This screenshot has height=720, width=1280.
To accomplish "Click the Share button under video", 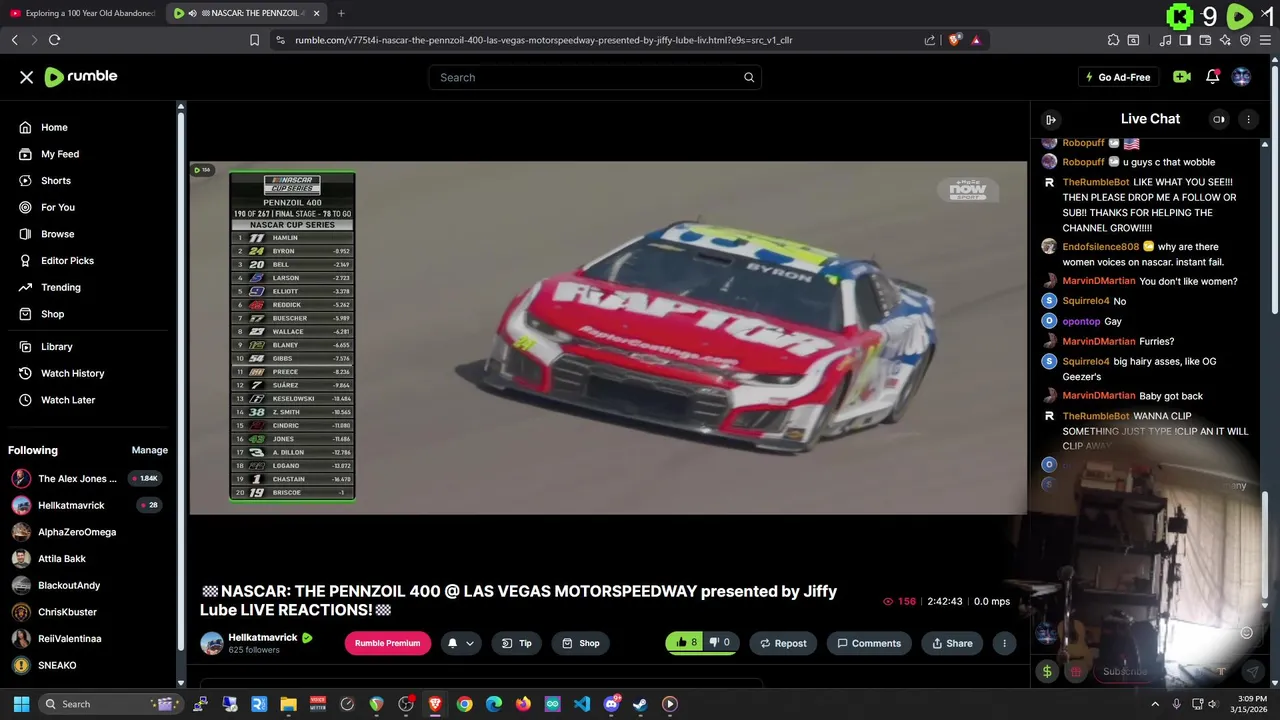I will click(952, 643).
